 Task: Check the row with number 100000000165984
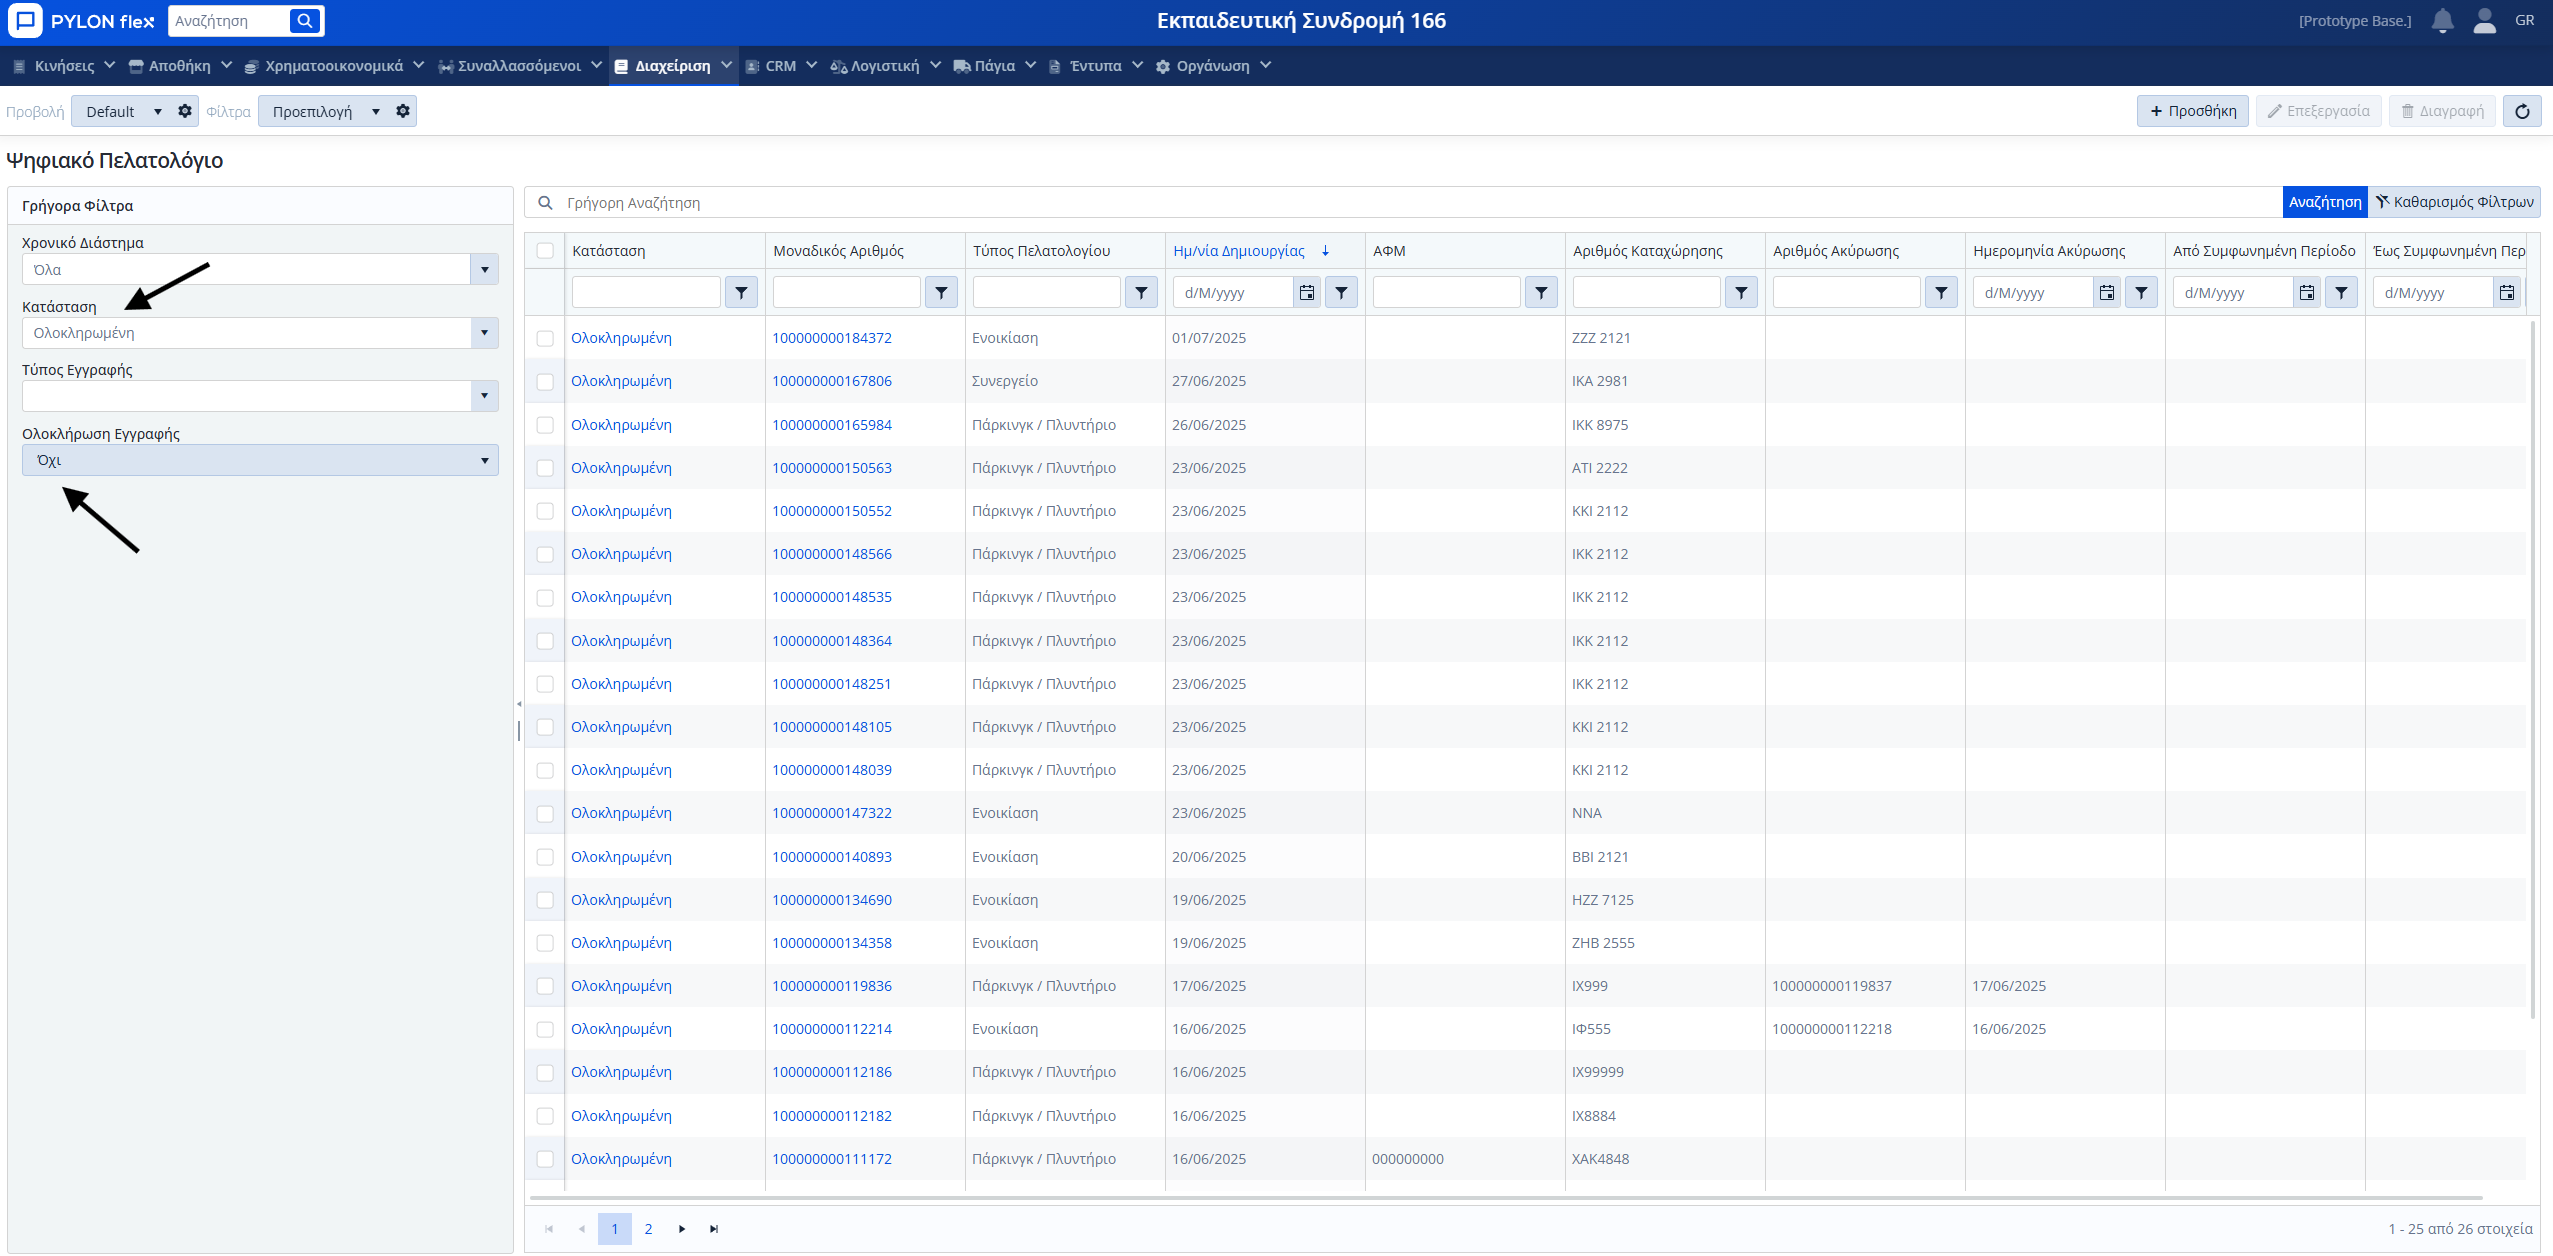(x=545, y=425)
